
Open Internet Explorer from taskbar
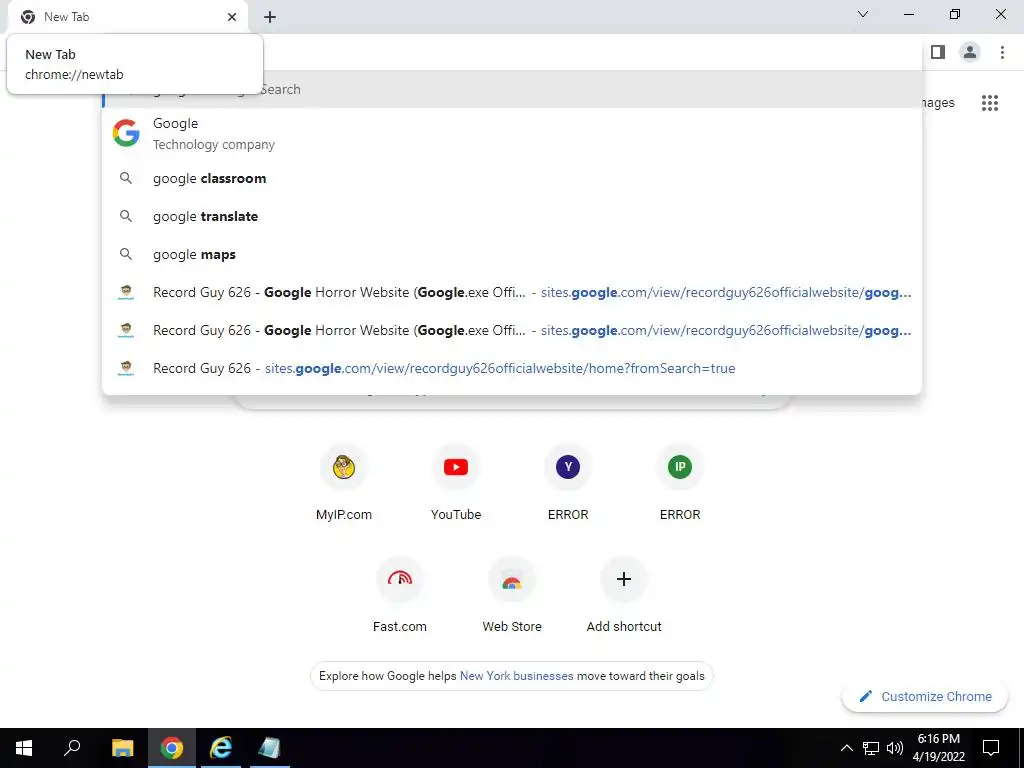[221, 748]
